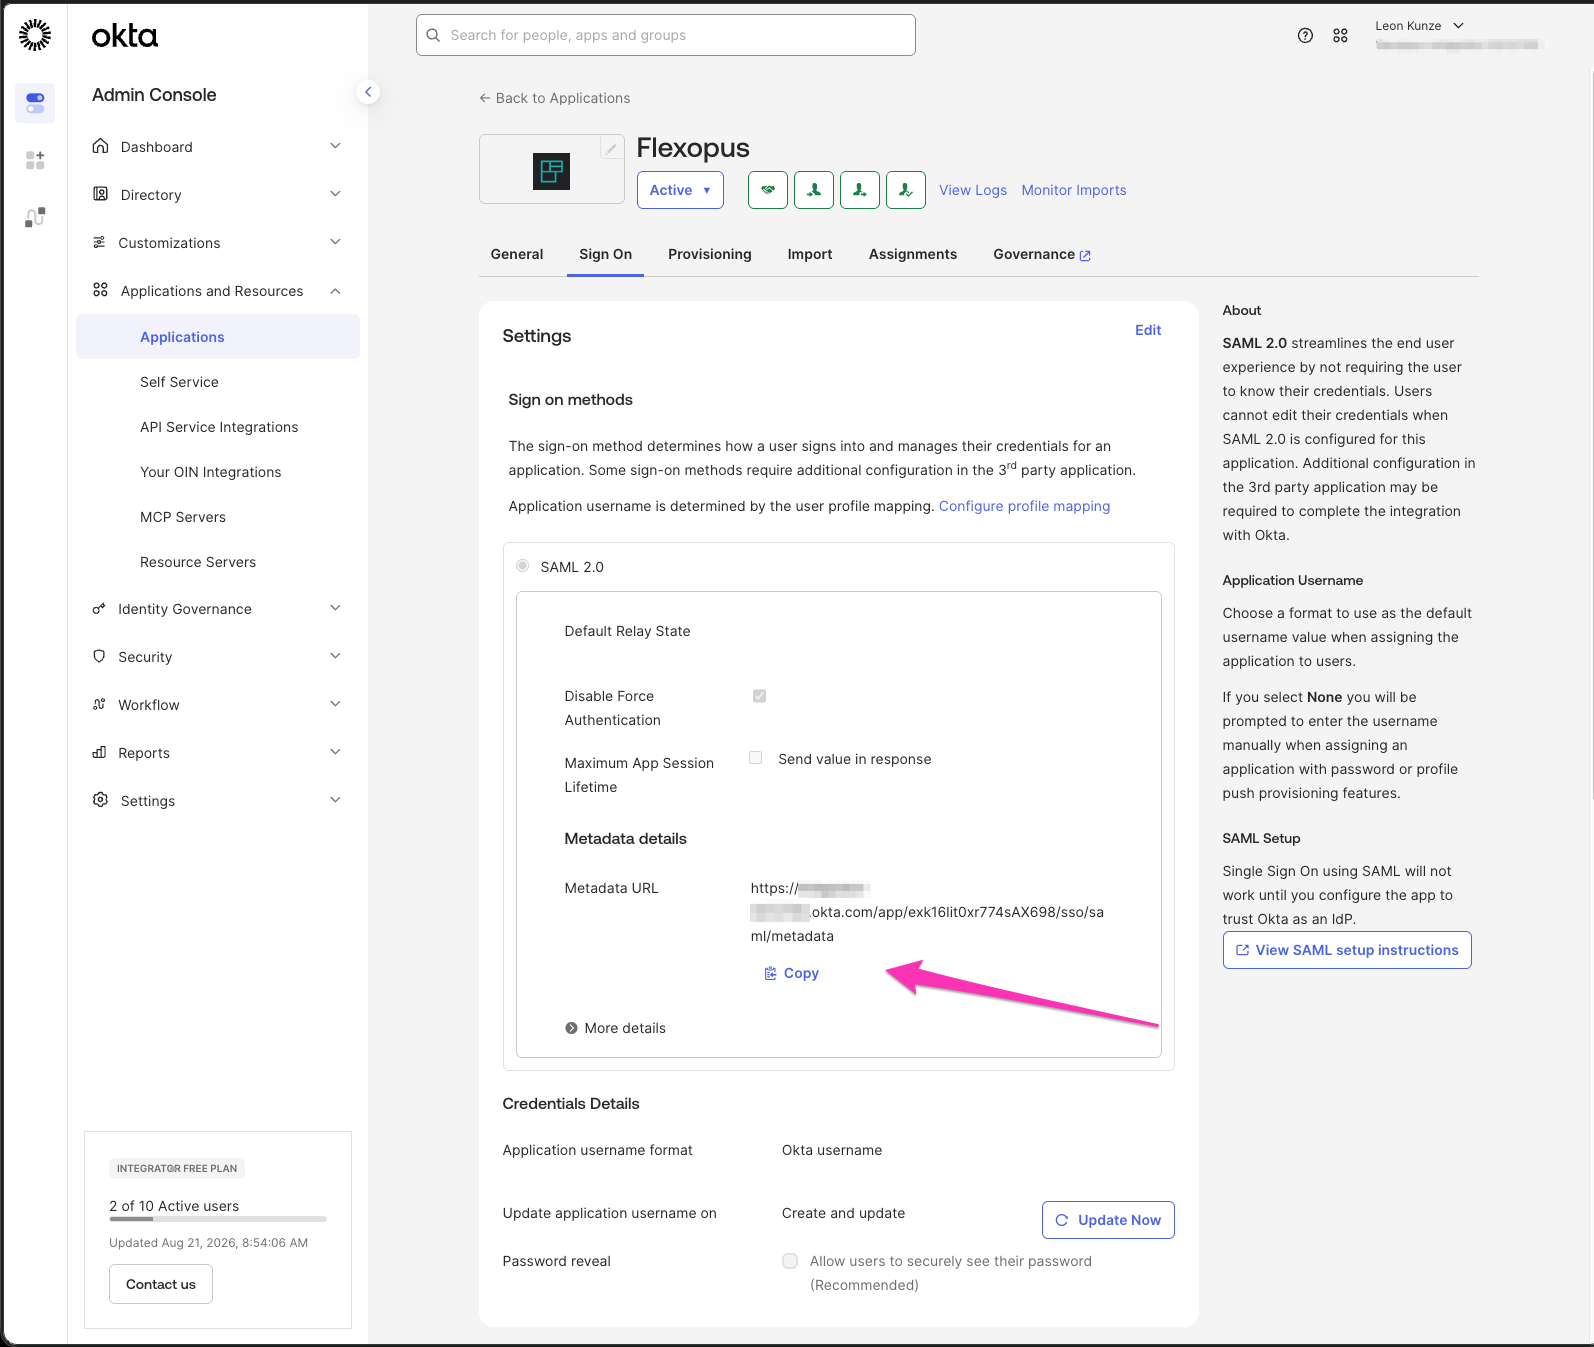Edit the app logo with the pencil icon
Screen dimensions: 1594x1347
[x=611, y=148]
